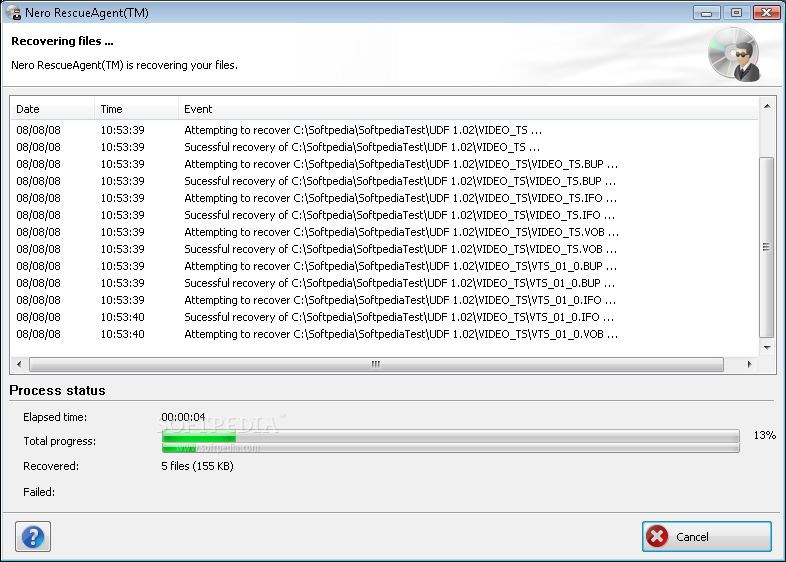Maximize the Nero RescueAgent window
The height and width of the screenshot is (562, 786).
[736, 13]
